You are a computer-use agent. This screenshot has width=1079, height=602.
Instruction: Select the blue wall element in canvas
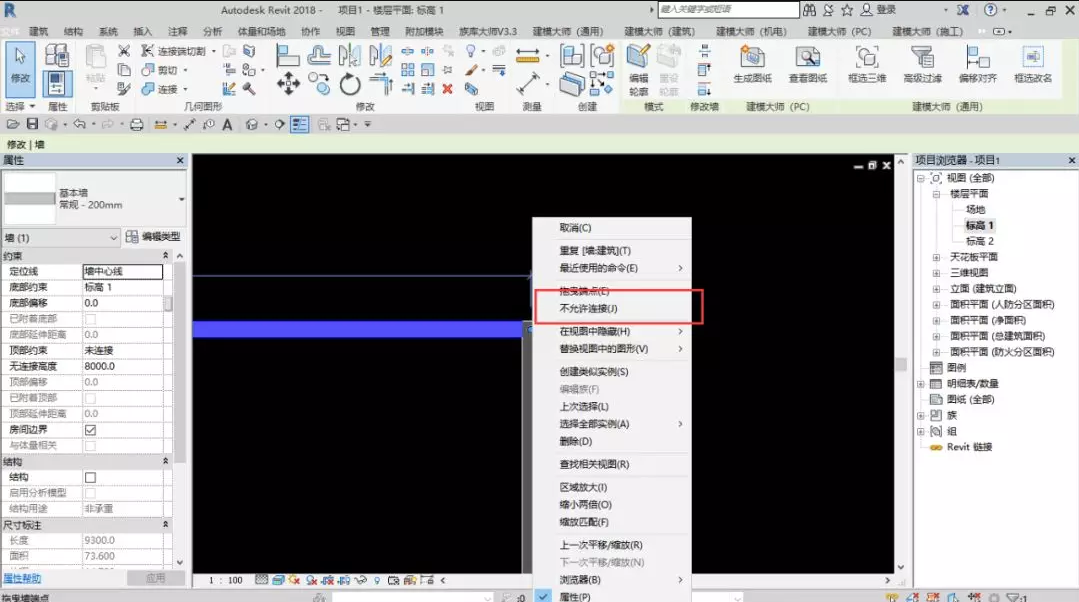click(x=358, y=330)
